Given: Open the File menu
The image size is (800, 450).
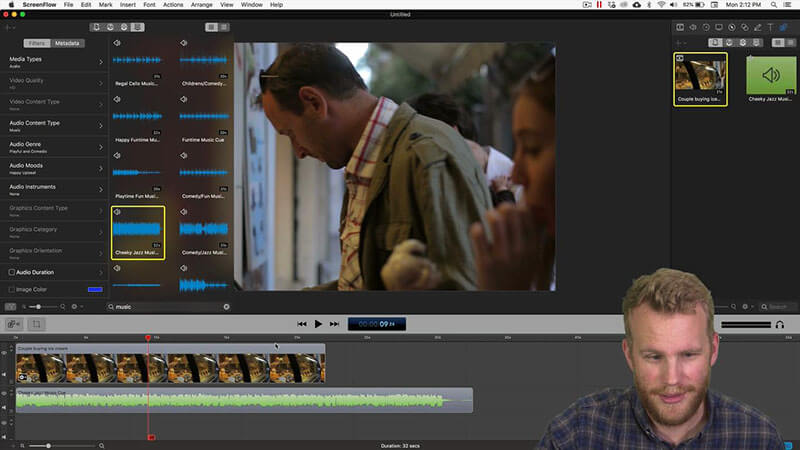Looking at the screenshot, I should (x=68, y=5).
